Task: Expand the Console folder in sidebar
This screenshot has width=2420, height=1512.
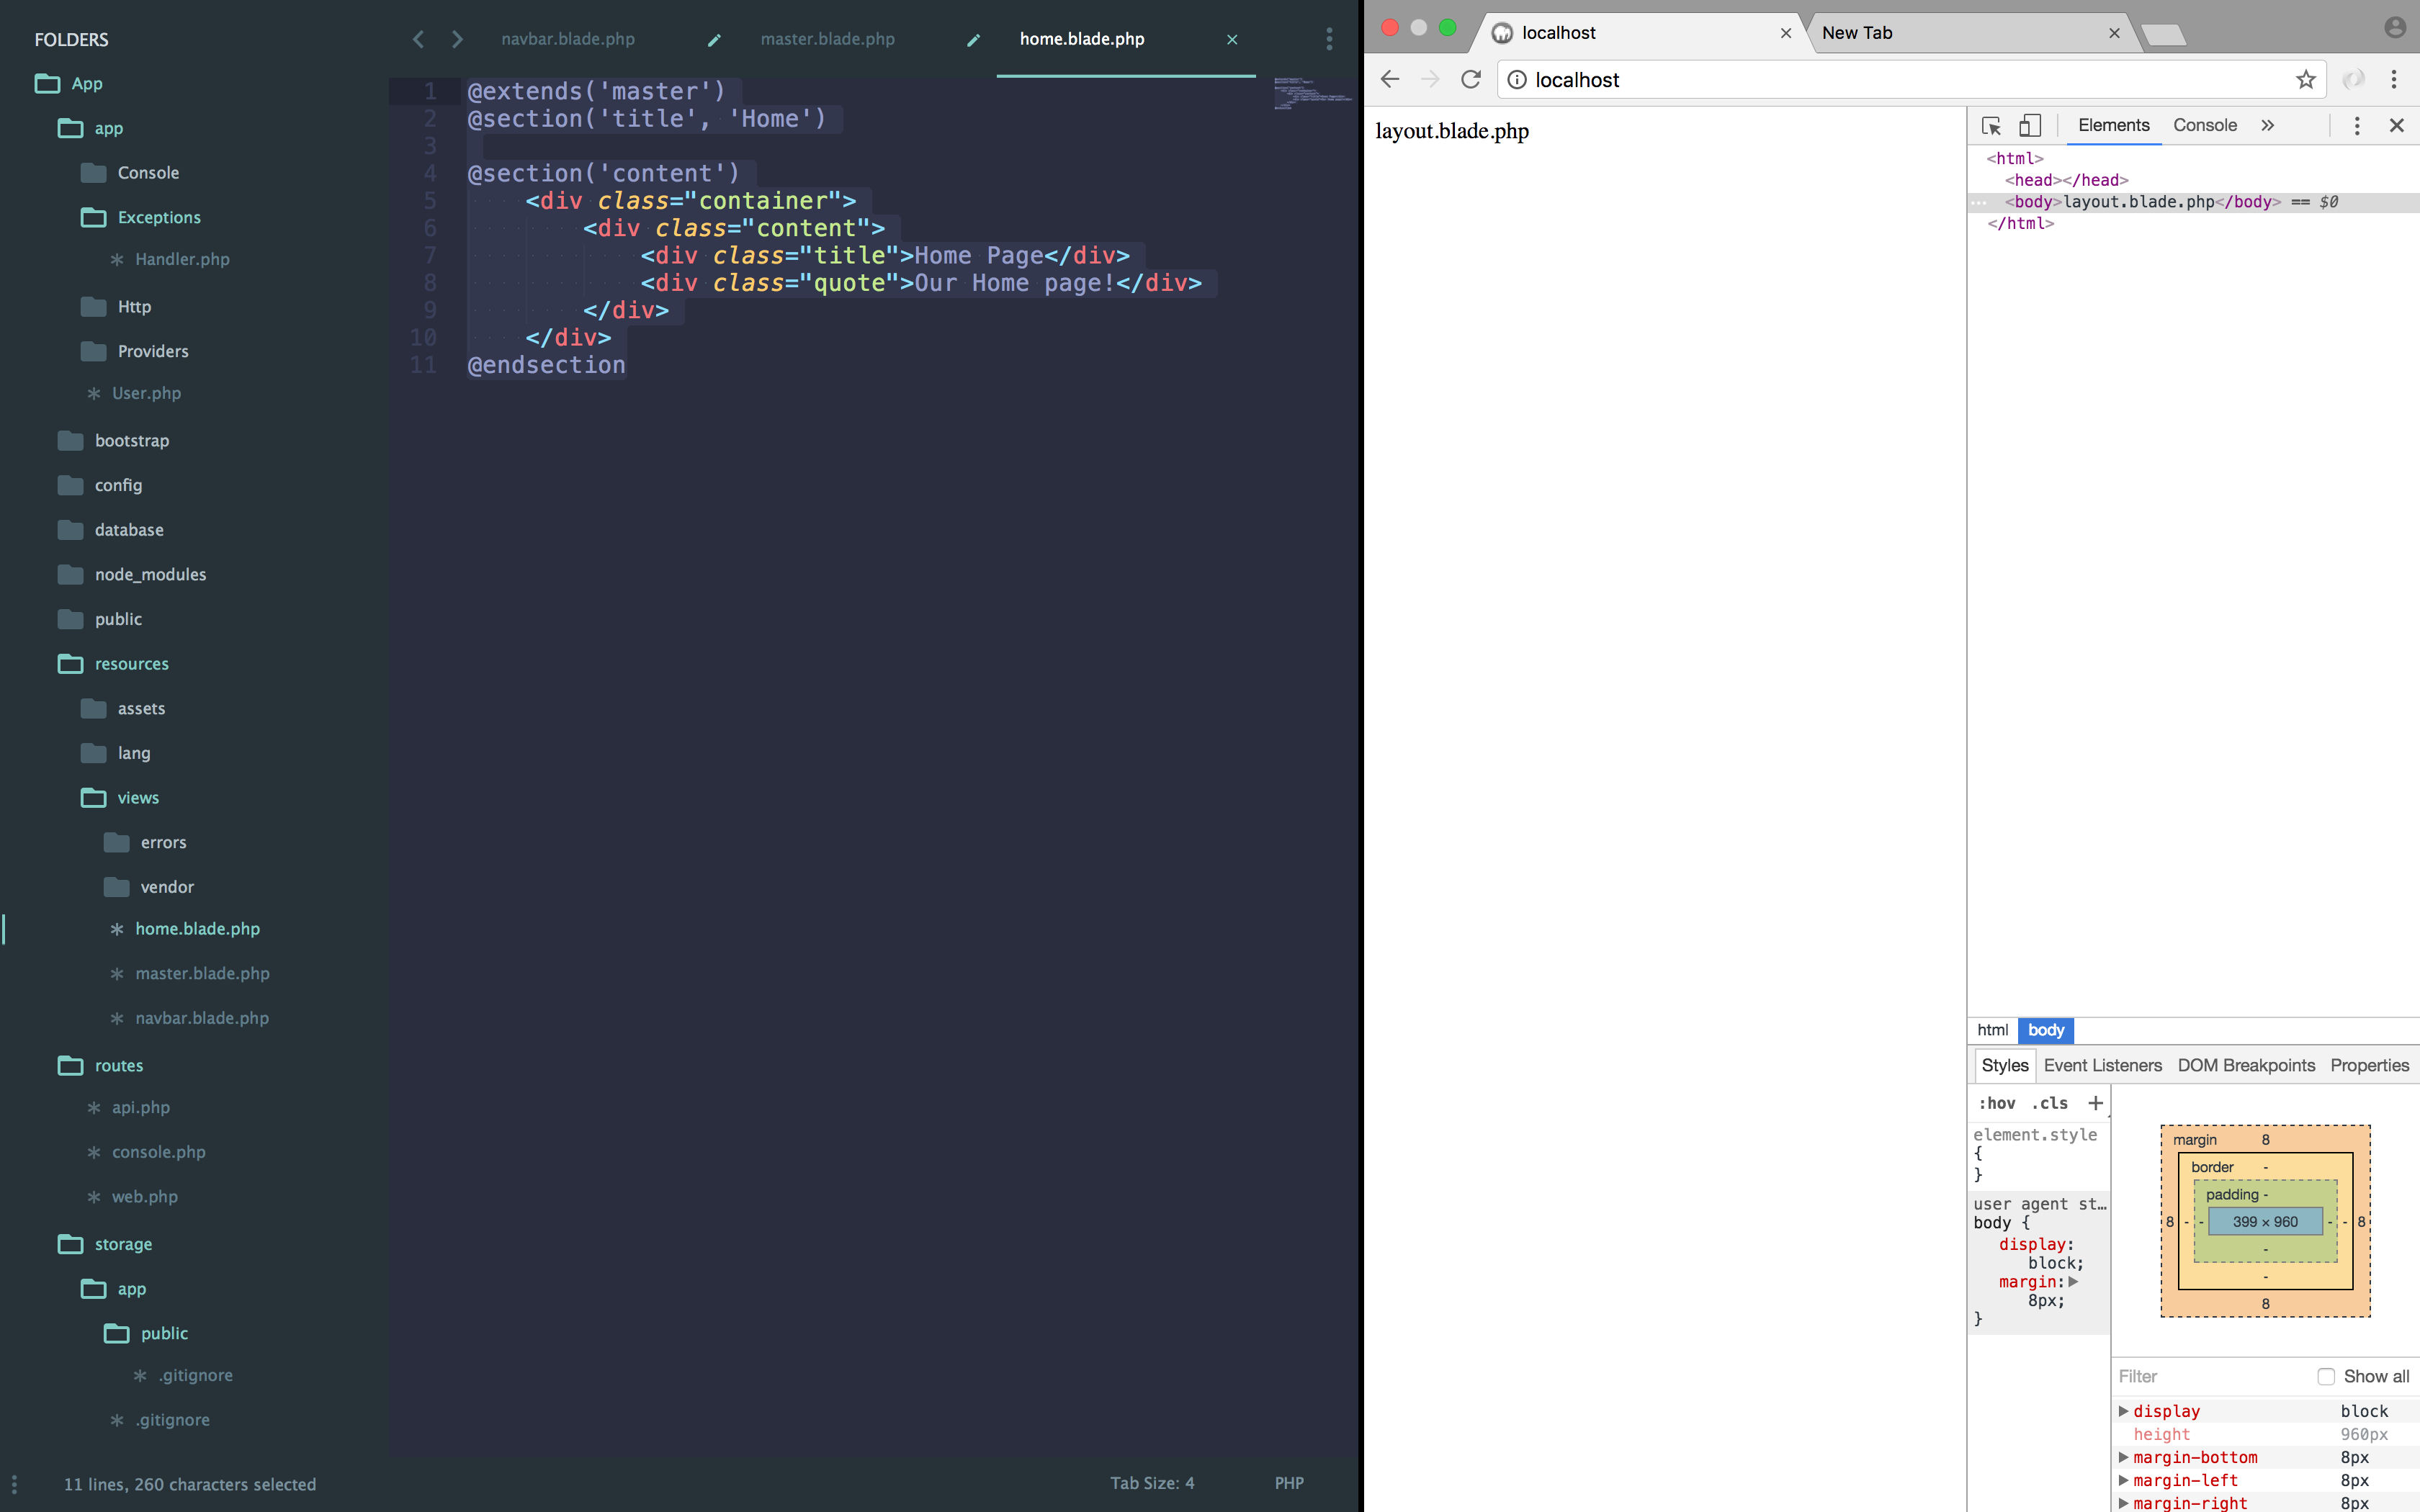Action: point(129,173)
